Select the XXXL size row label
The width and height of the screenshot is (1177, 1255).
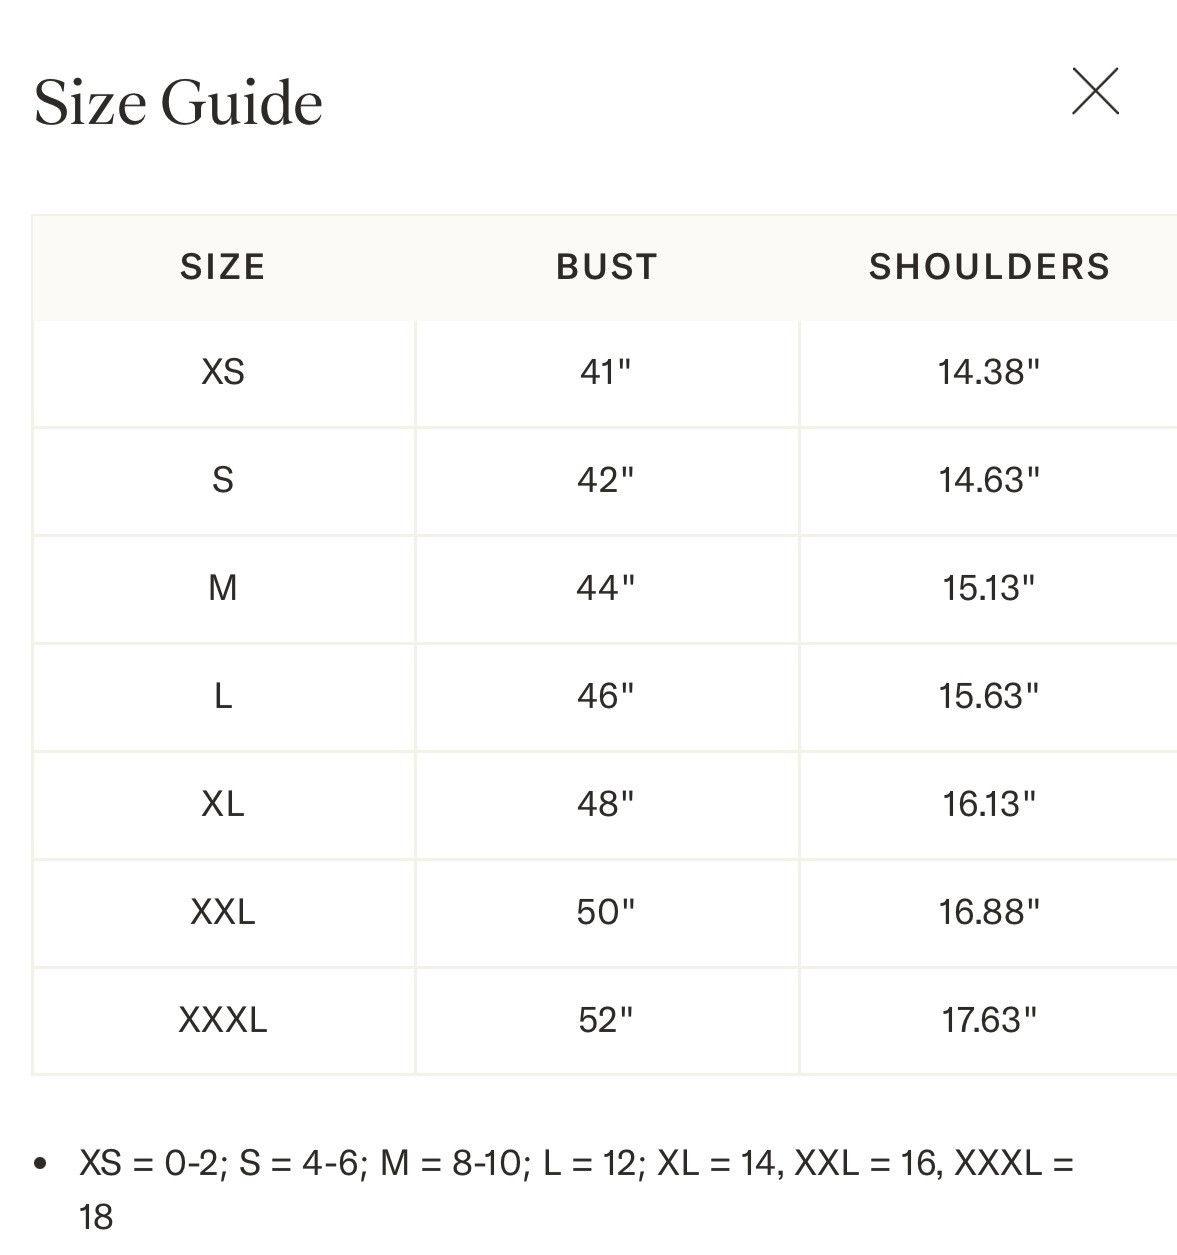[223, 1020]
